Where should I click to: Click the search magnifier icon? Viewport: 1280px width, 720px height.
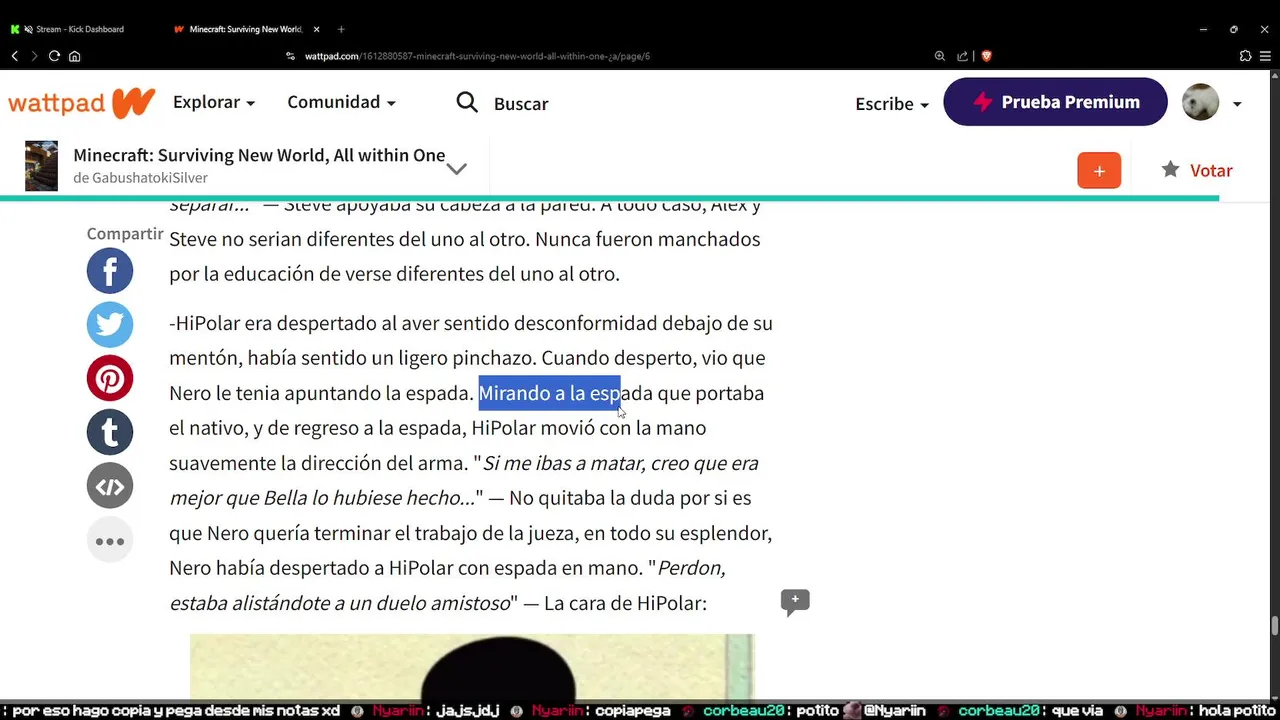pos(467,102)
